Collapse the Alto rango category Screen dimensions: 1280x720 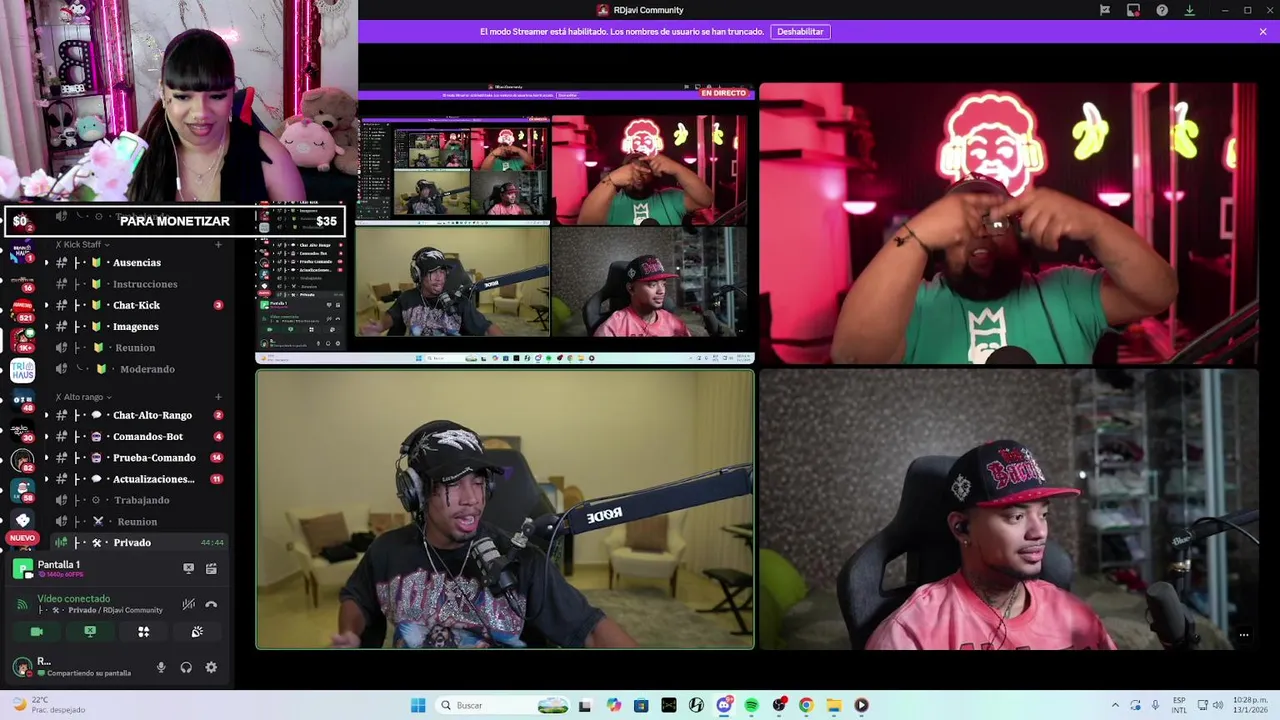83,397
